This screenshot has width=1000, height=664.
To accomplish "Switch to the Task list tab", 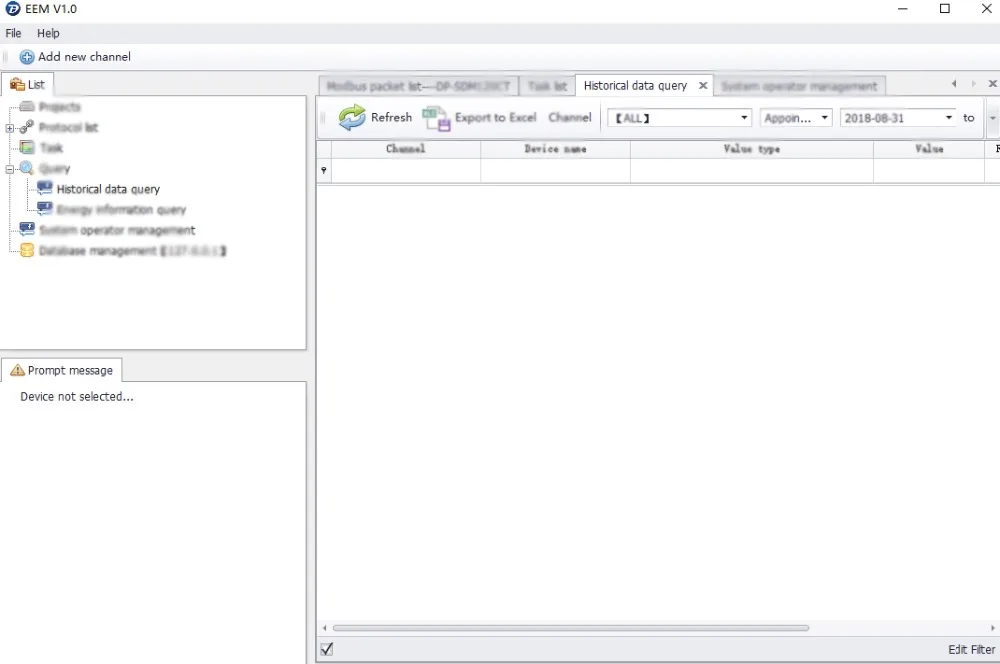I will coord(547,86).
